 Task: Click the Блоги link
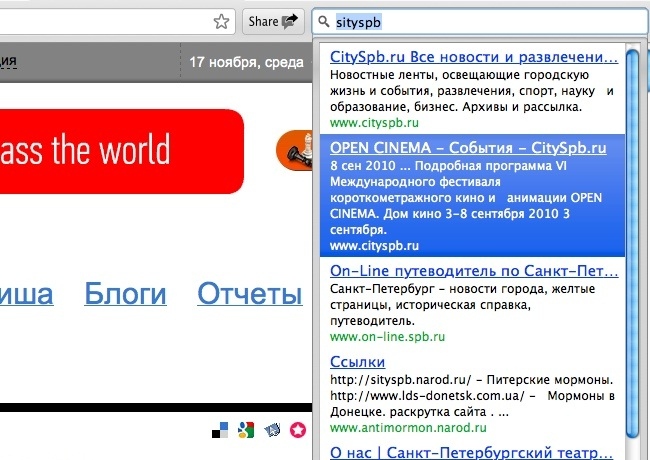(125, 294)
